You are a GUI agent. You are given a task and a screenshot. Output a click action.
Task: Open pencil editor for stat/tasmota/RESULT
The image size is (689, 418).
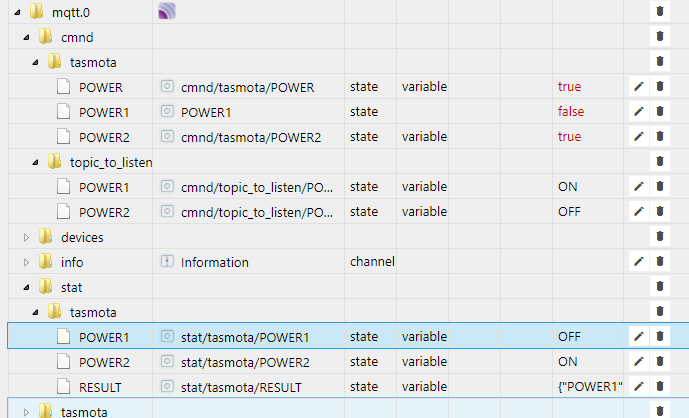tap(638, 387)
